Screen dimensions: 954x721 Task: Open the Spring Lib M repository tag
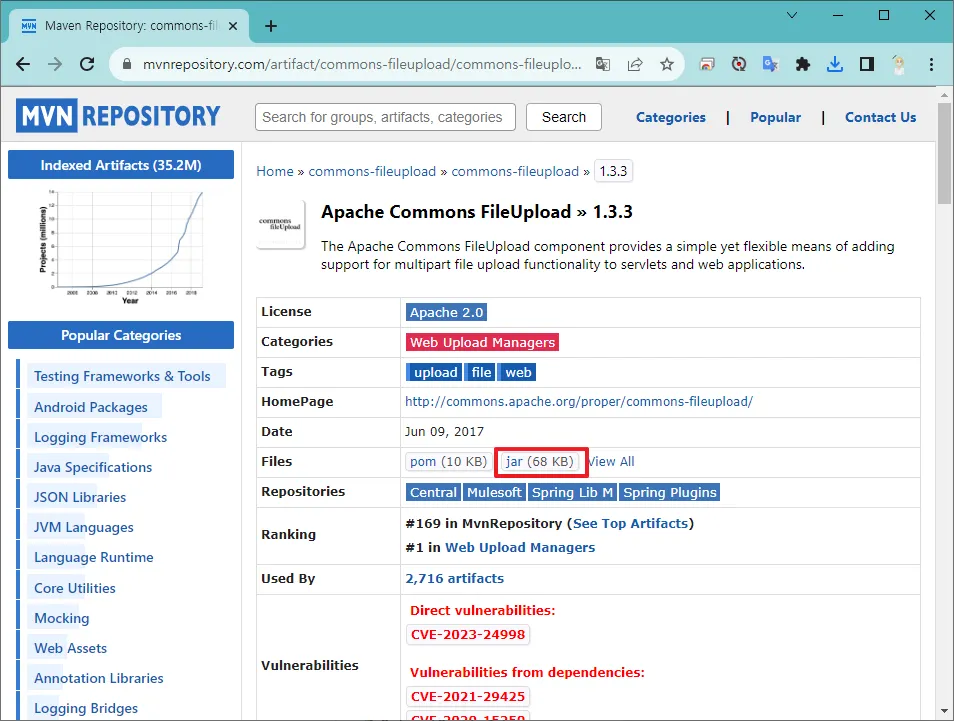click(x=573, y=492)
